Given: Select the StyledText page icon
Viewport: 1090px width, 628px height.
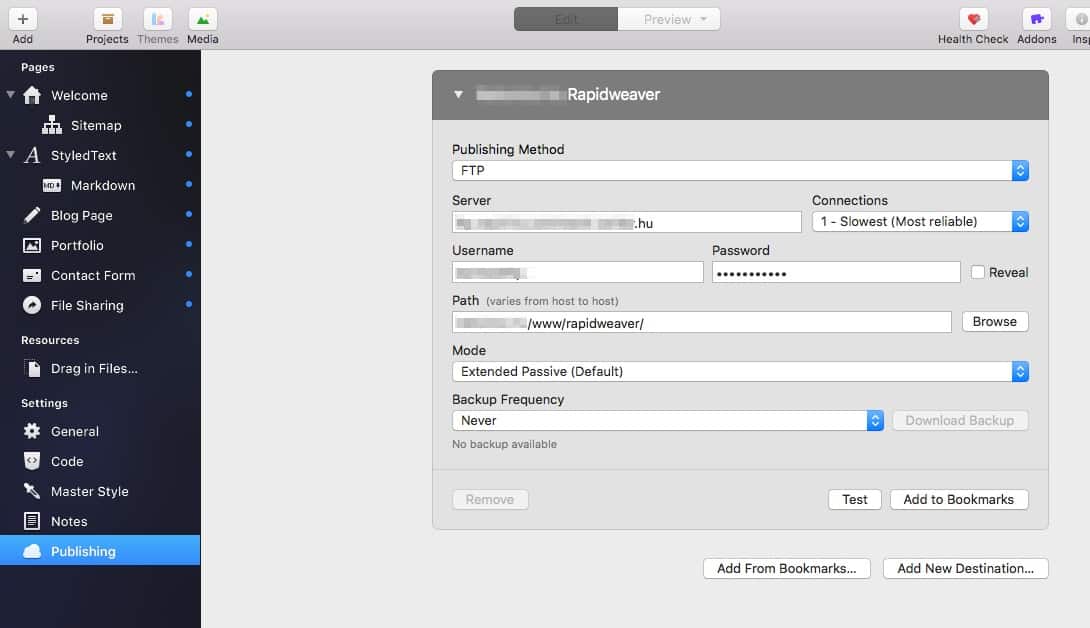Looking at the screenshot, I should [32, 155].
